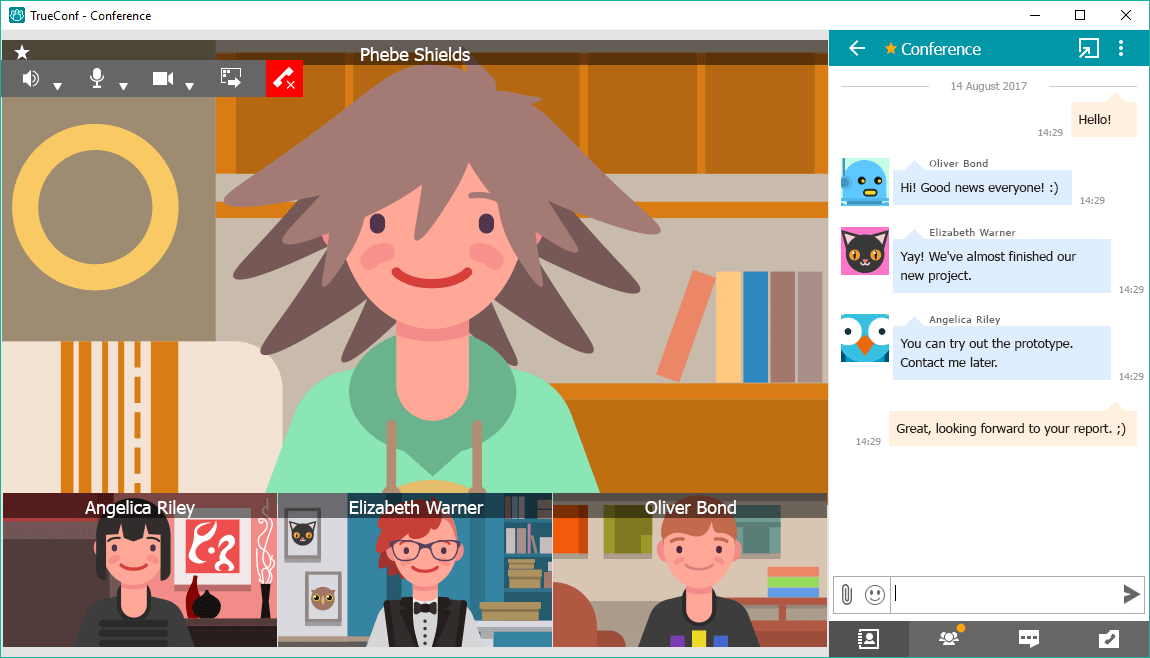Image resolution: width=1150 pixels, height=658 pixels.
Task: Open the participants group tab
Action: click(949, 639)
